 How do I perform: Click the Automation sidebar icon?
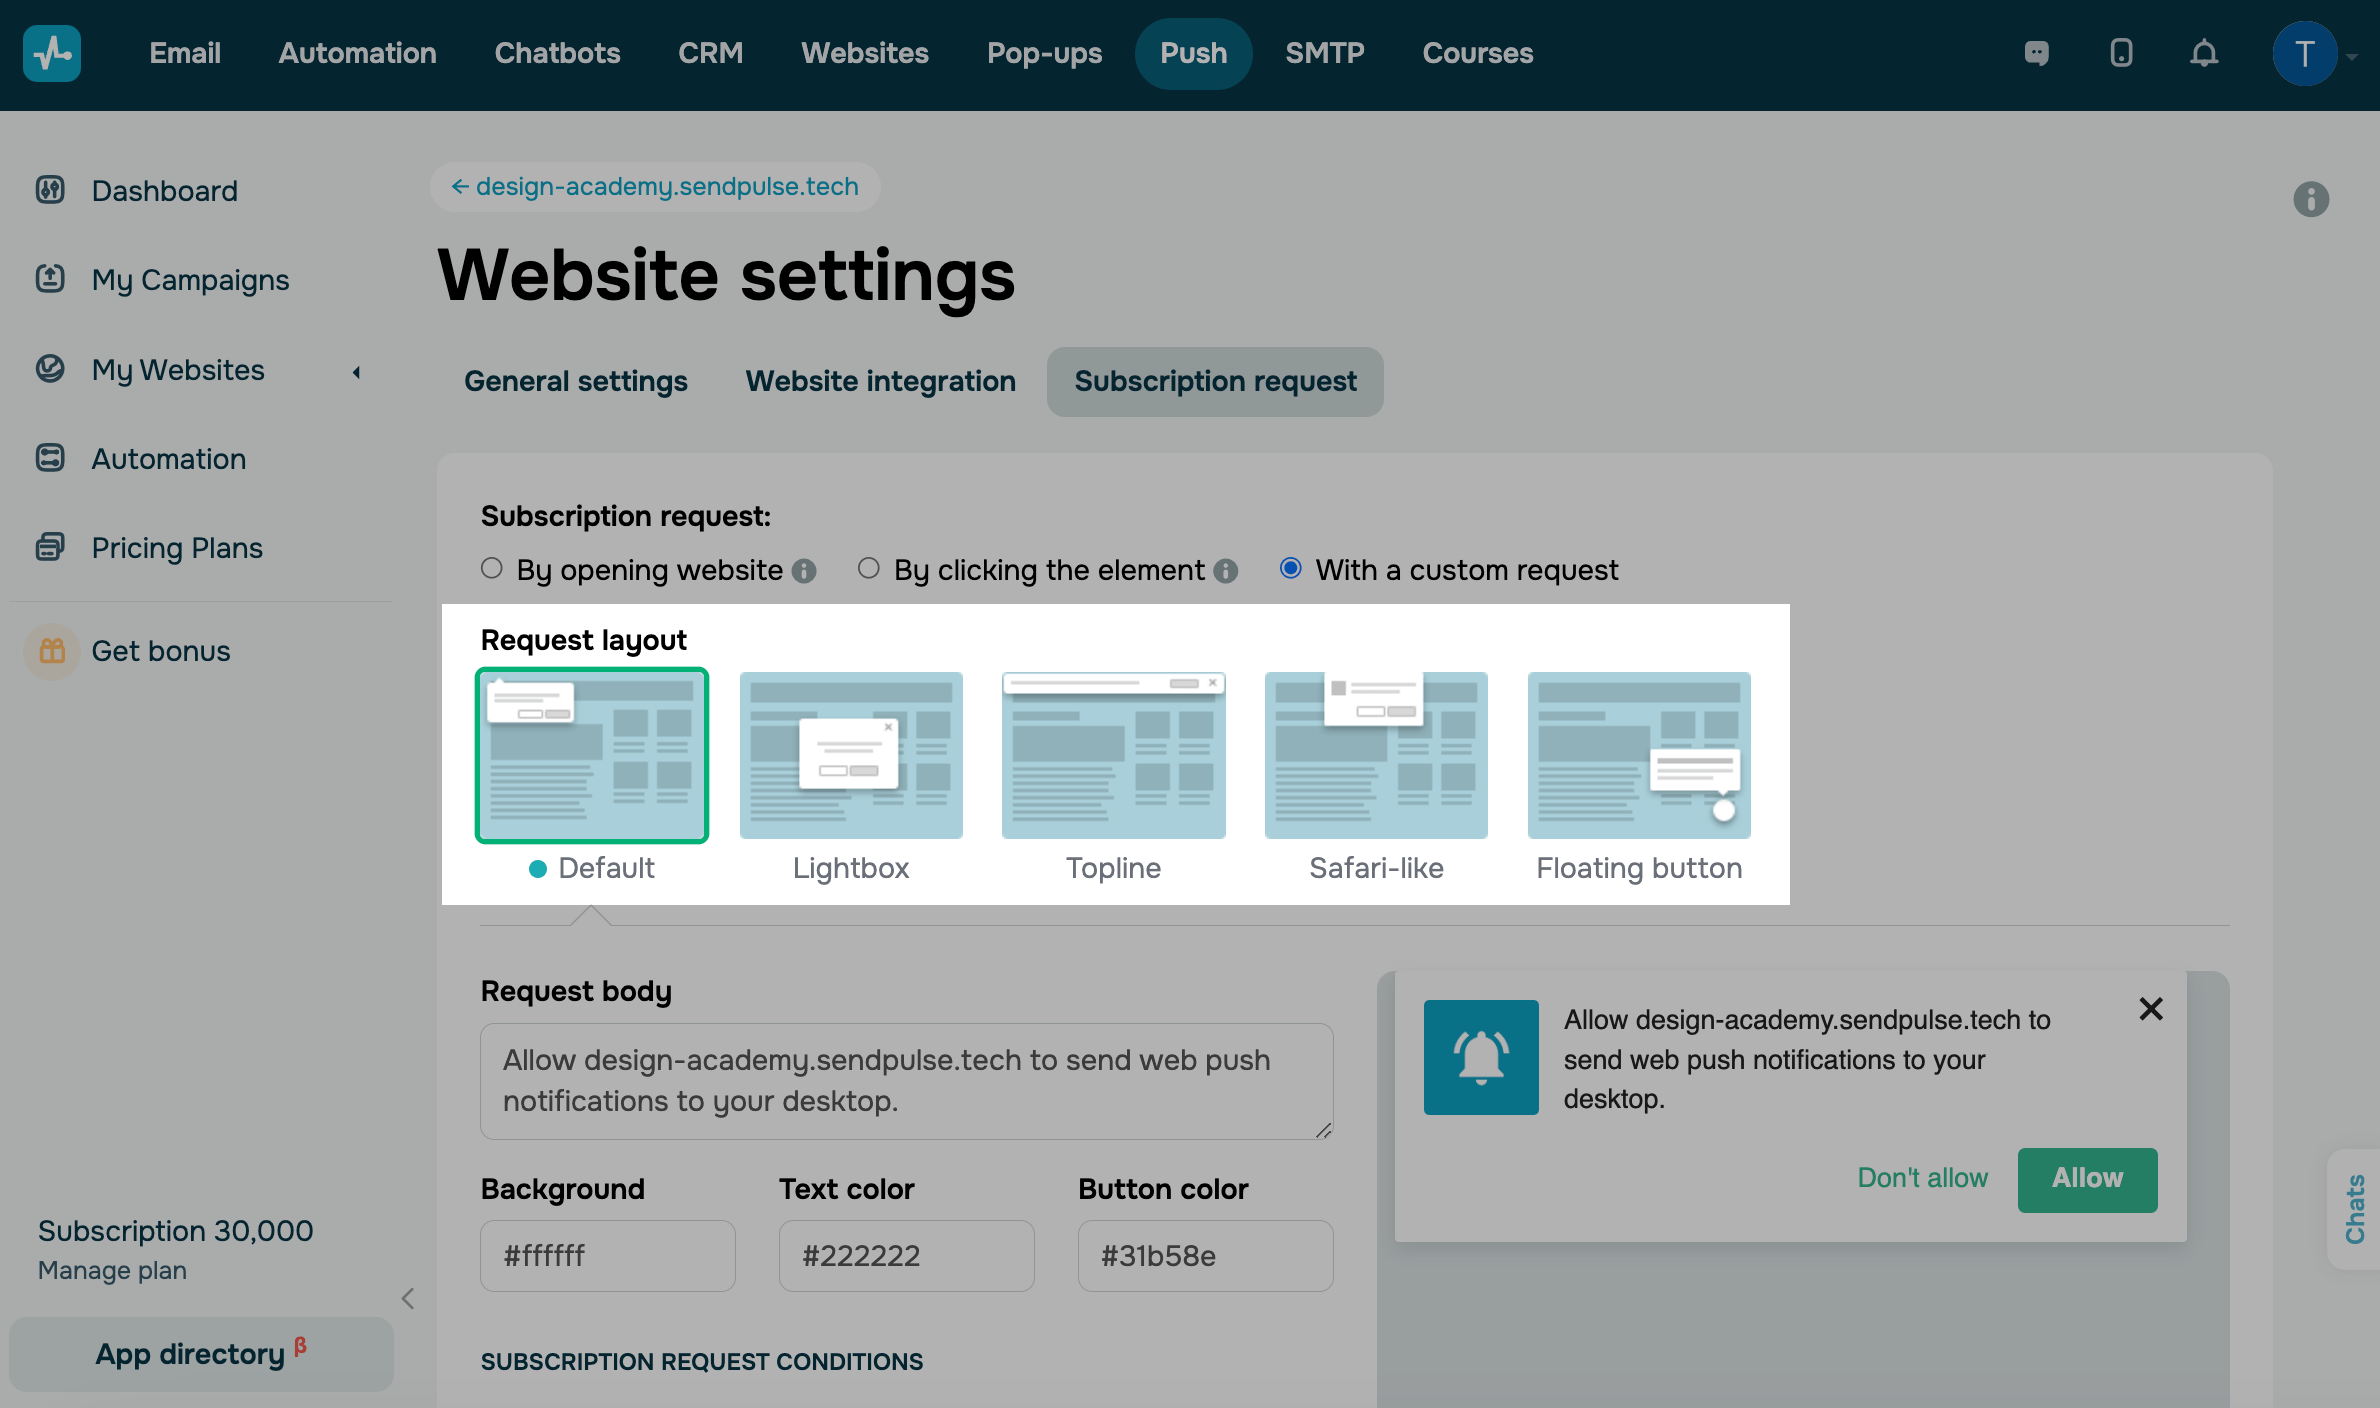coord(49,458)
